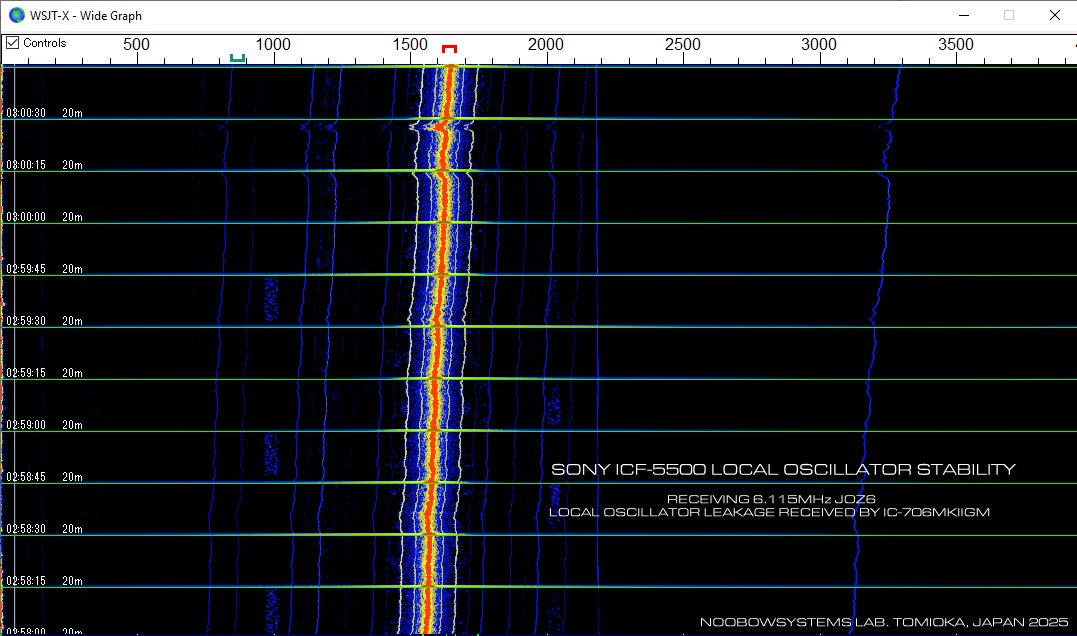Click the 3500 Hz frequency scale label

955,45
